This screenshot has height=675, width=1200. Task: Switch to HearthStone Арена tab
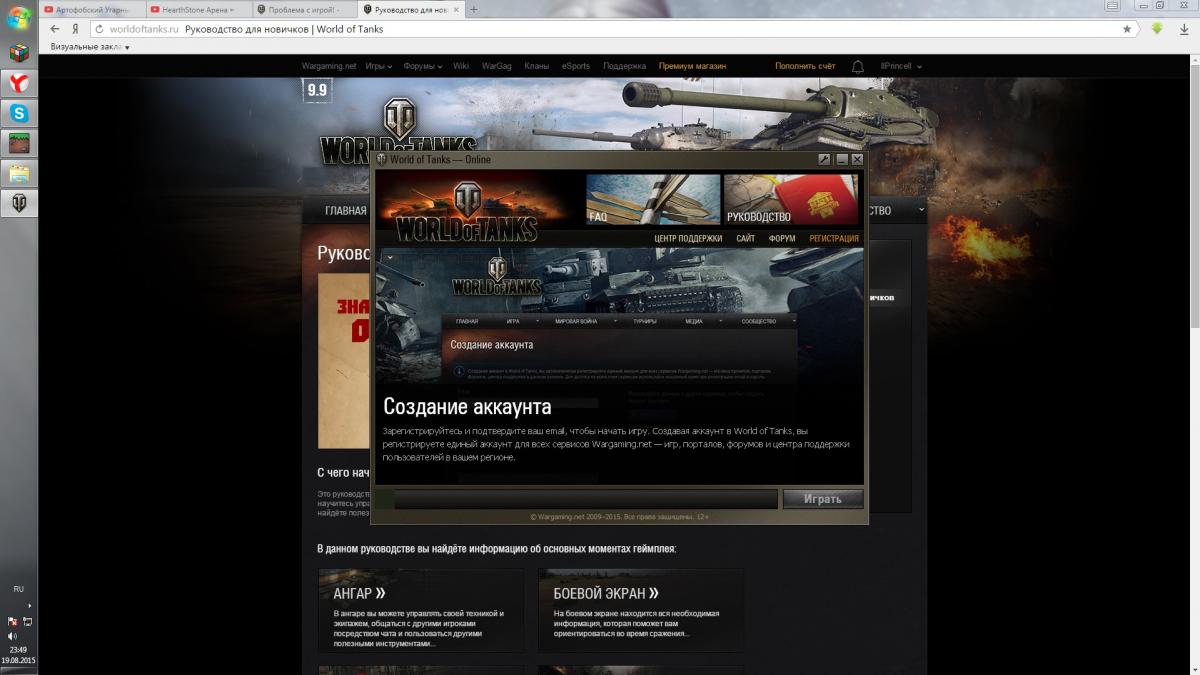(197, 9)
